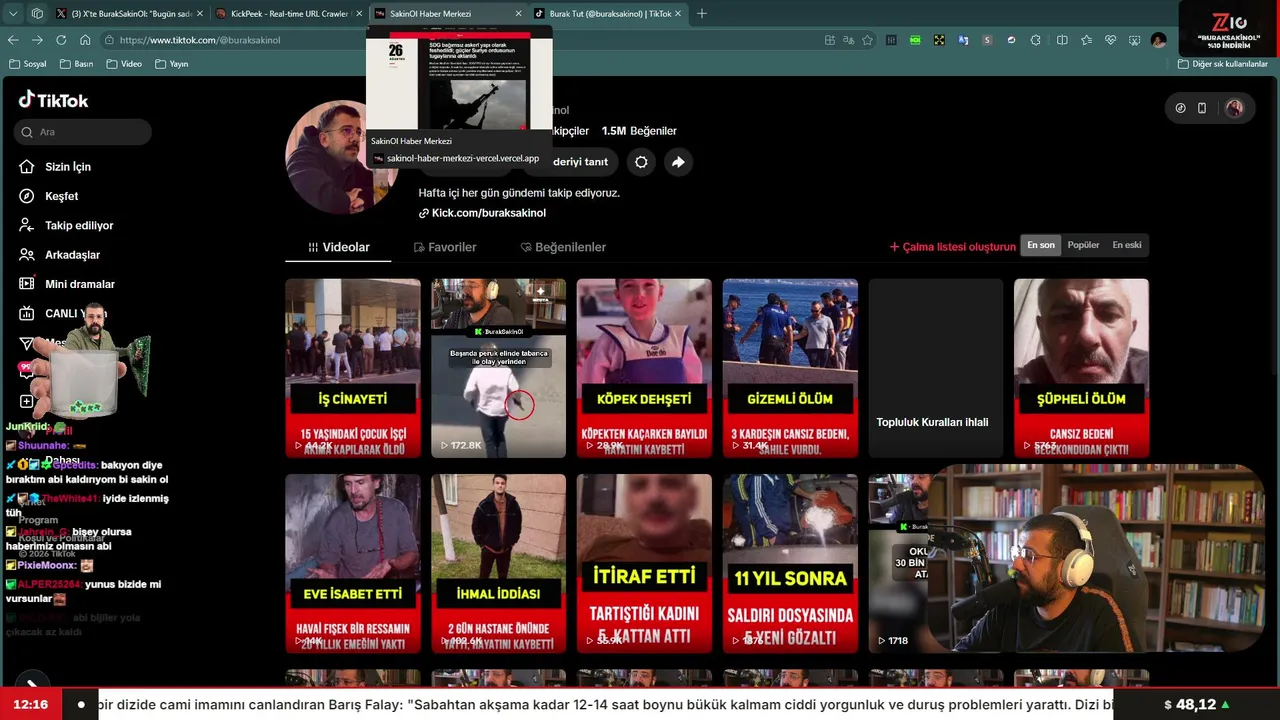1280x720 pixels.
Task: Open Diğer sık kullanılanlar bookmarks folder
Action: click(x=1222, y=64)
